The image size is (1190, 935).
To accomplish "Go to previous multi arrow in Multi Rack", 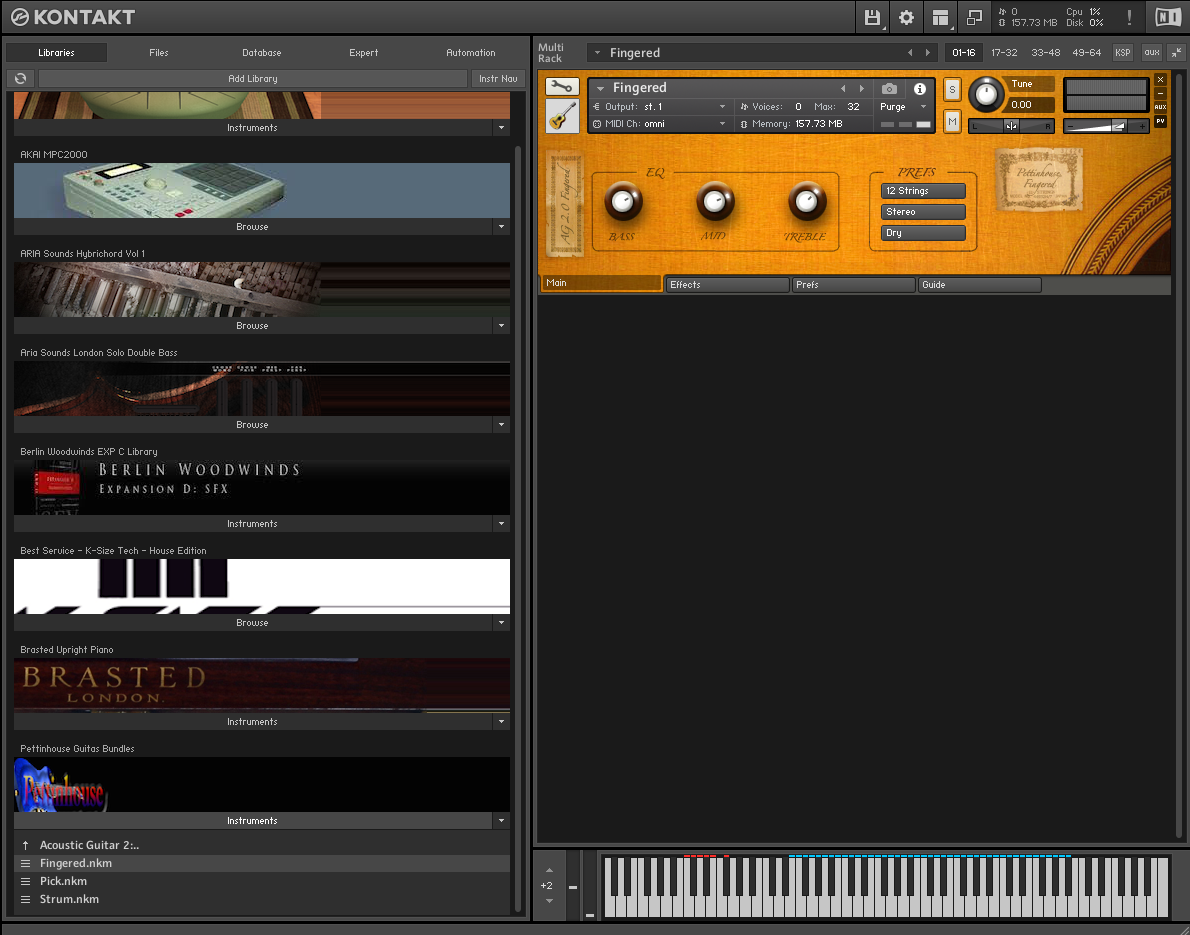I will pyautogui.click(x=910, y=52).
